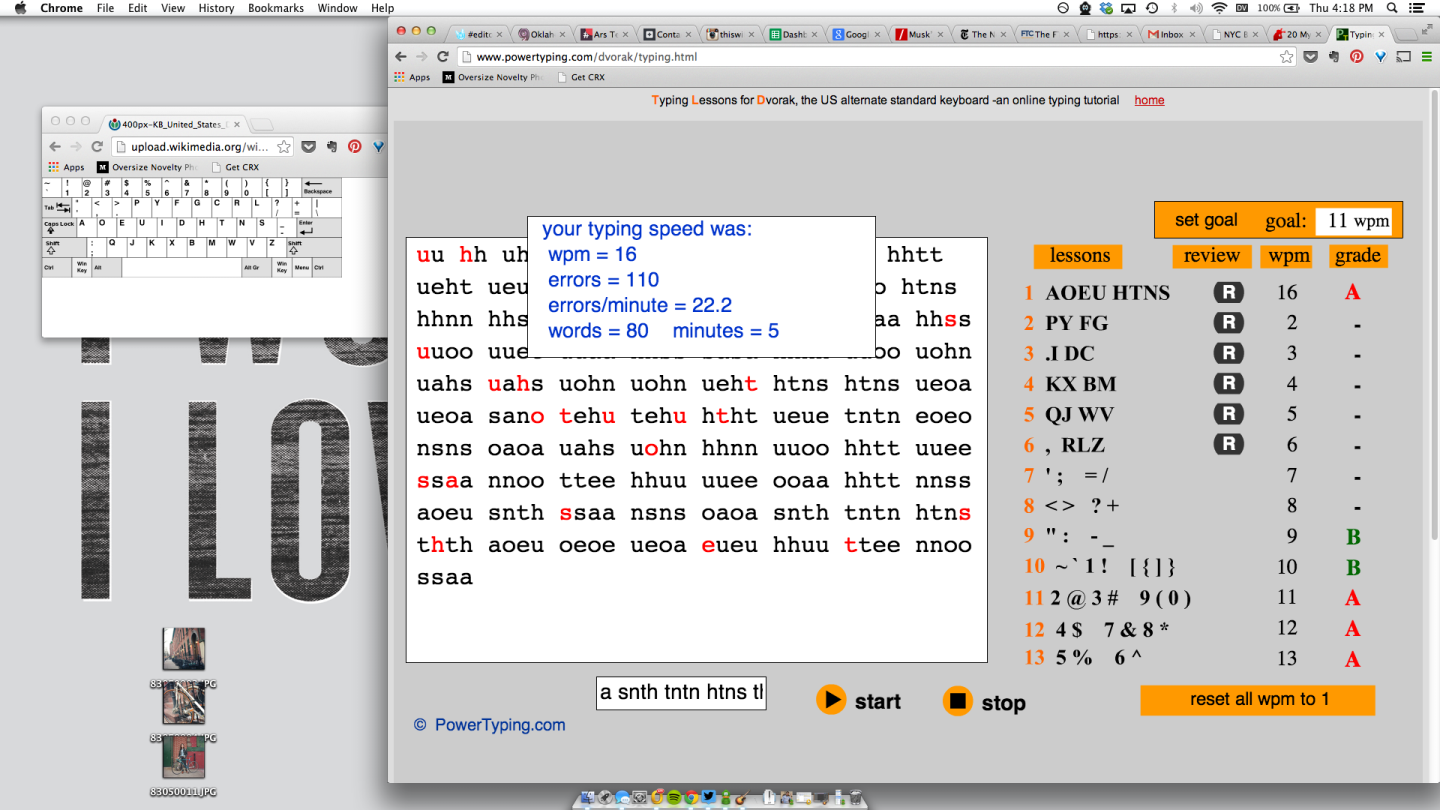Click the home link at the top
Image resolution: width=1440 pixels, height=810 pixels.
click(x=1148, y=100)
